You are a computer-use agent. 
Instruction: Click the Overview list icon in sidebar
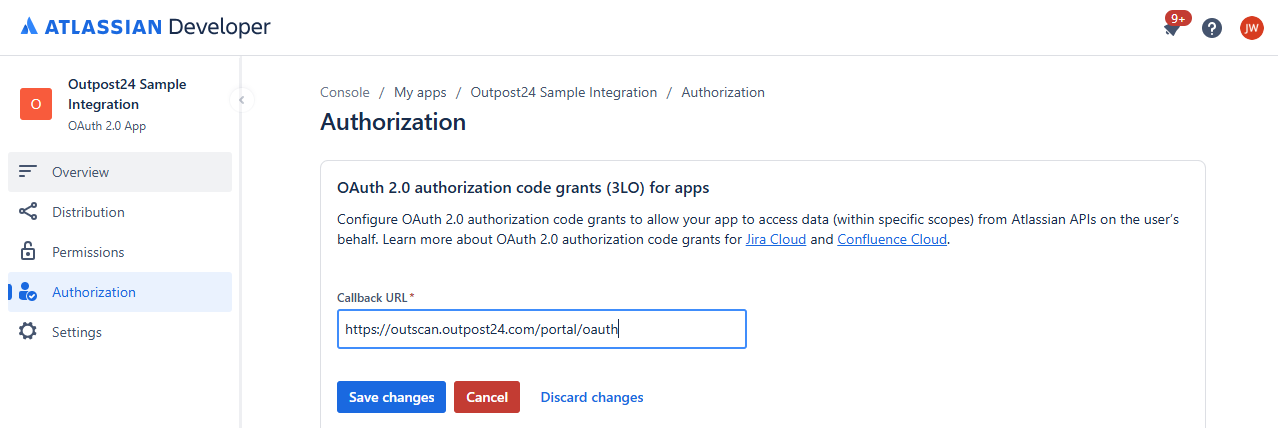click(x=28, y=172)
